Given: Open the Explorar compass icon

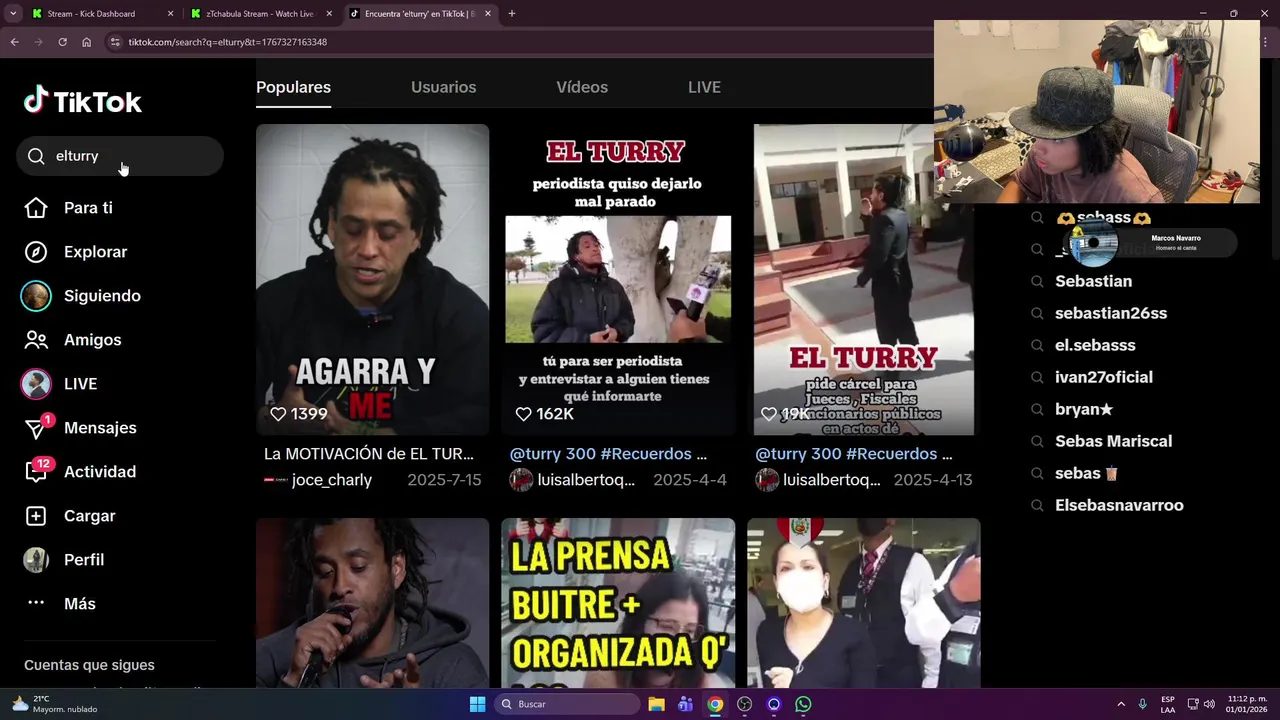Looking at the screenshot, I should 36,252.
